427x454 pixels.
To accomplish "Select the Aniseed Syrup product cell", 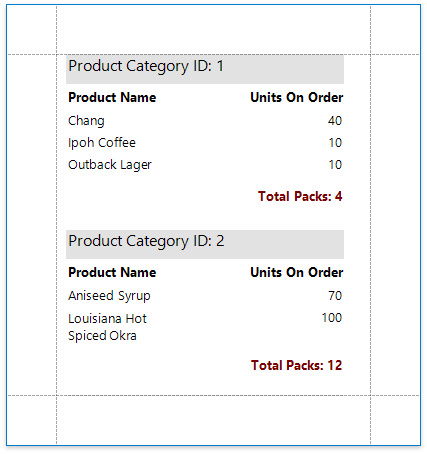I will pos(109,296).
